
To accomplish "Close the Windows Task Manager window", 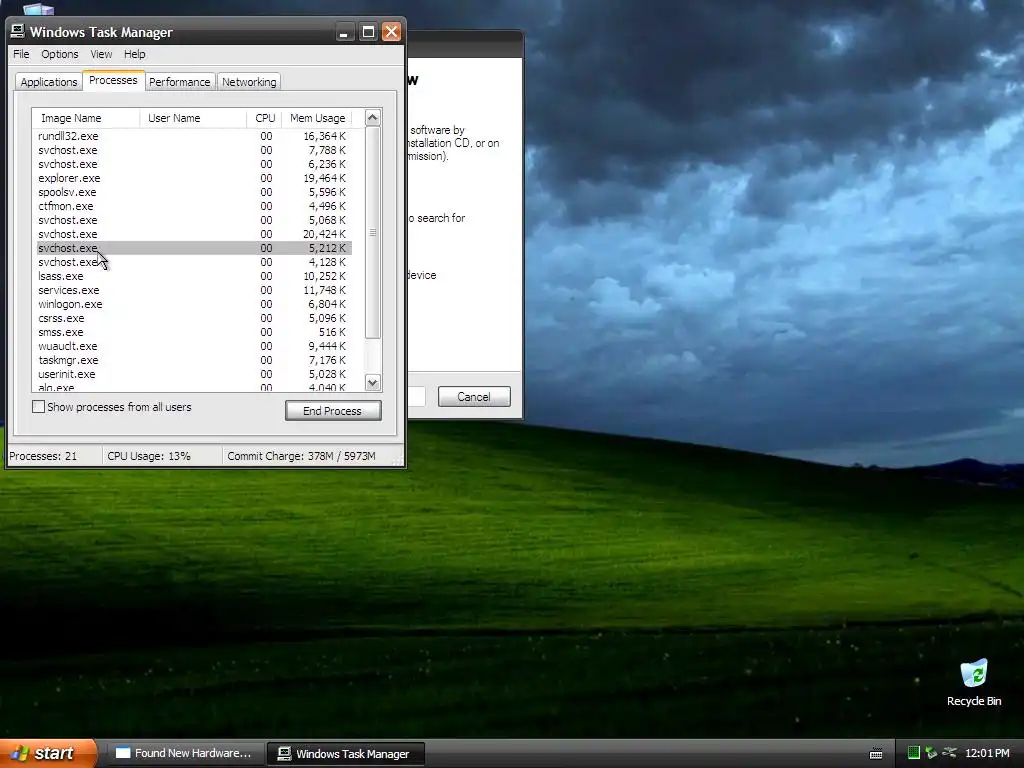I will coord(391,32).
